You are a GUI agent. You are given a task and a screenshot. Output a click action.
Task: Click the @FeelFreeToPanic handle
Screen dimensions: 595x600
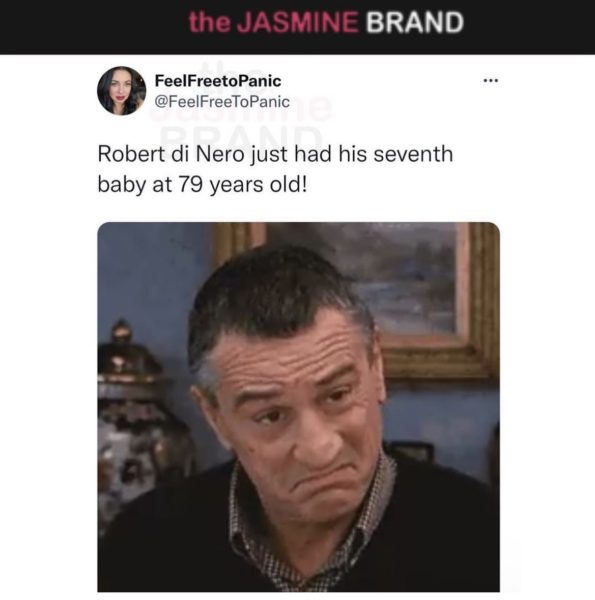click(x=222, y=102)
